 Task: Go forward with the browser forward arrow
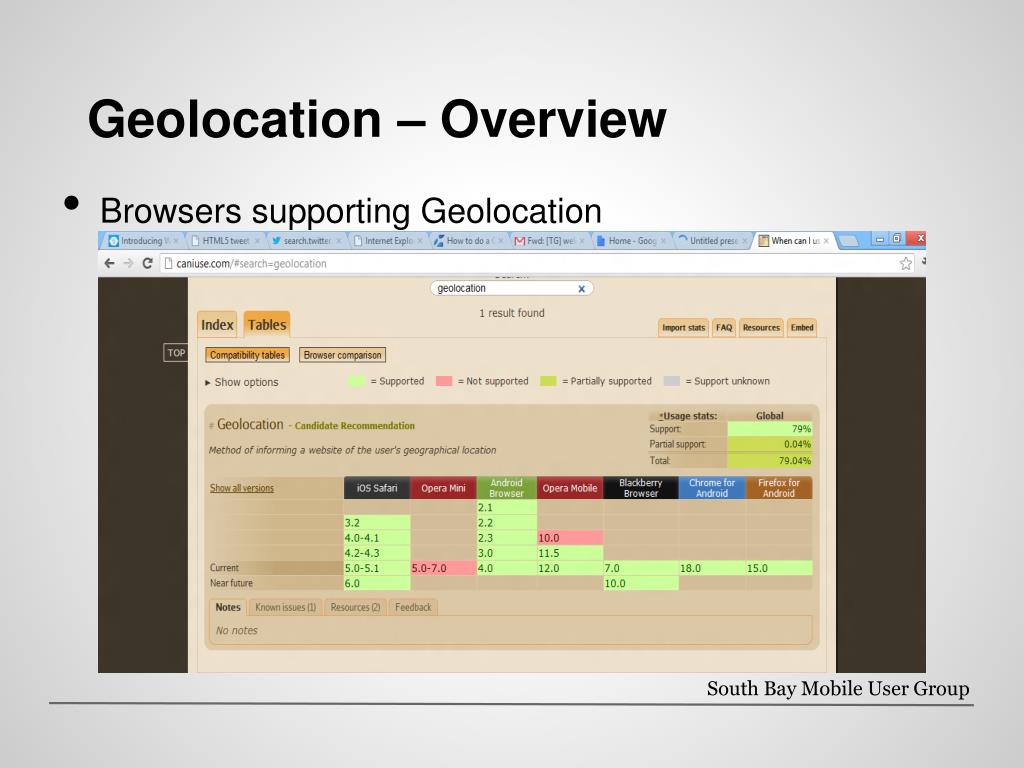pyautogui.click(x=129, y=263)
